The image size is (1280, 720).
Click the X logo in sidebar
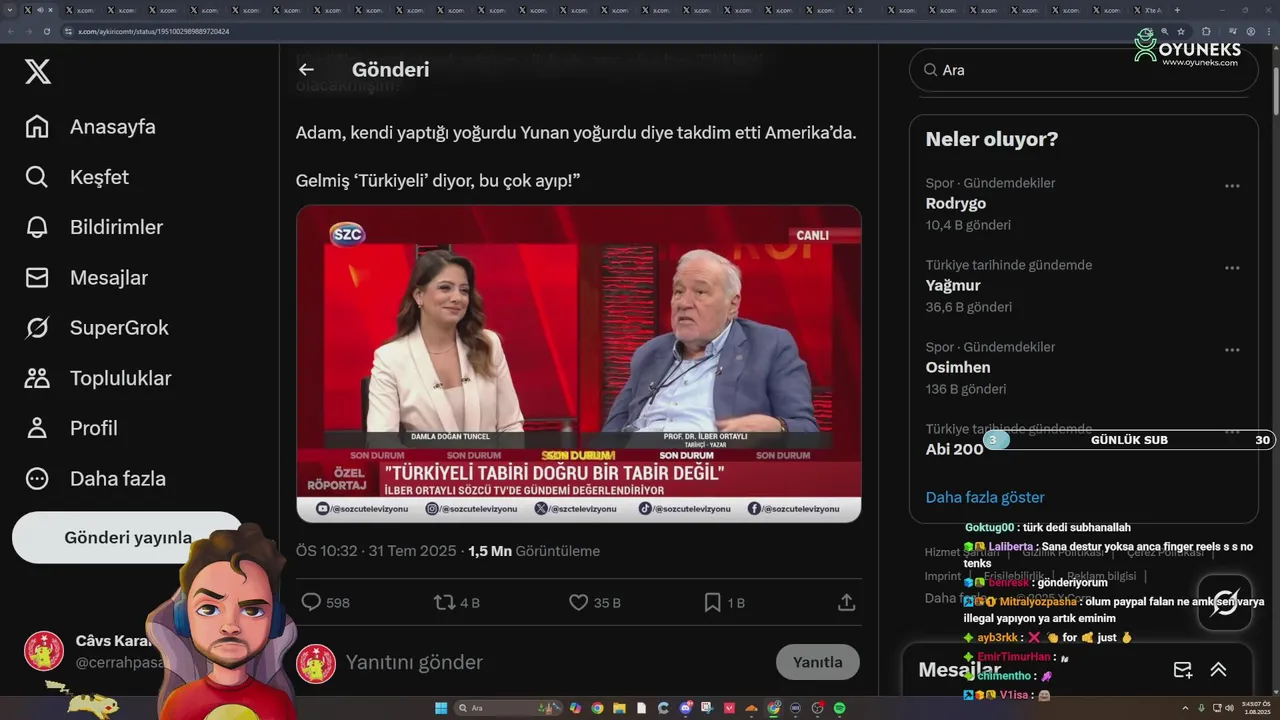38,71
